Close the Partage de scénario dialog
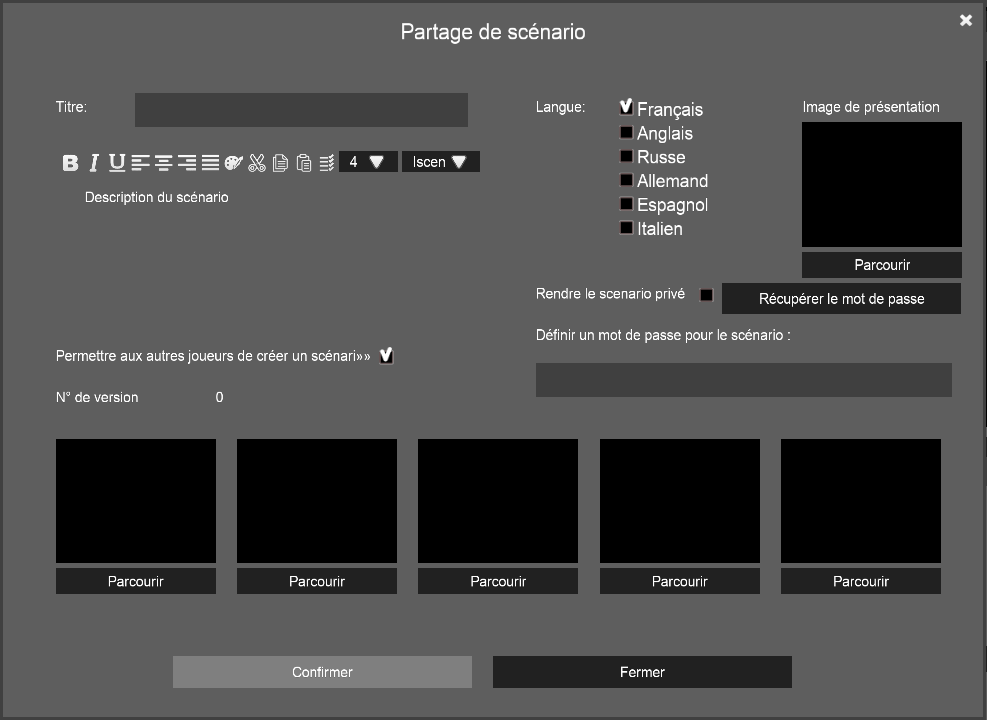Screen dimensions: 987x720 coord(966,20)
